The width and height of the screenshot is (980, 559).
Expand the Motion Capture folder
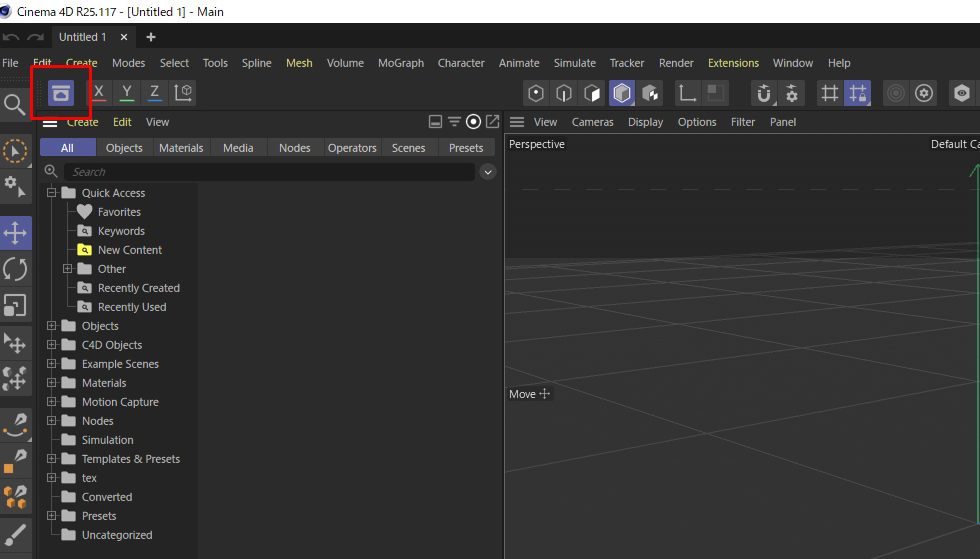point(52,401)
